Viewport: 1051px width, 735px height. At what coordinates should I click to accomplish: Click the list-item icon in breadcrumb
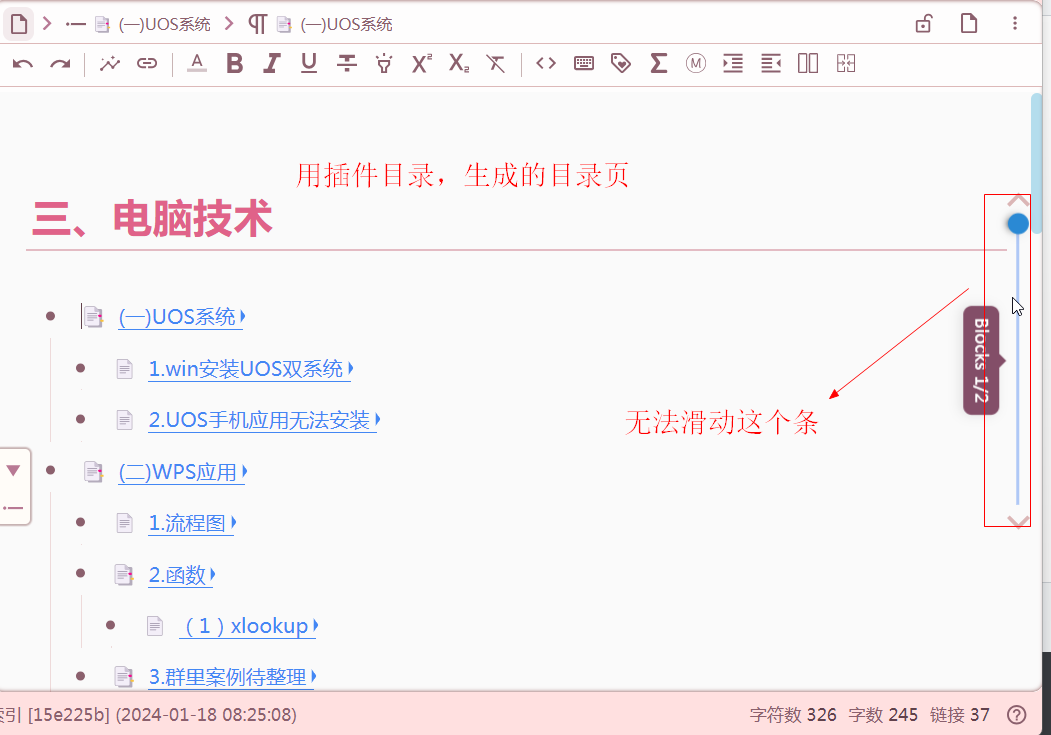(x=76, y=25)
